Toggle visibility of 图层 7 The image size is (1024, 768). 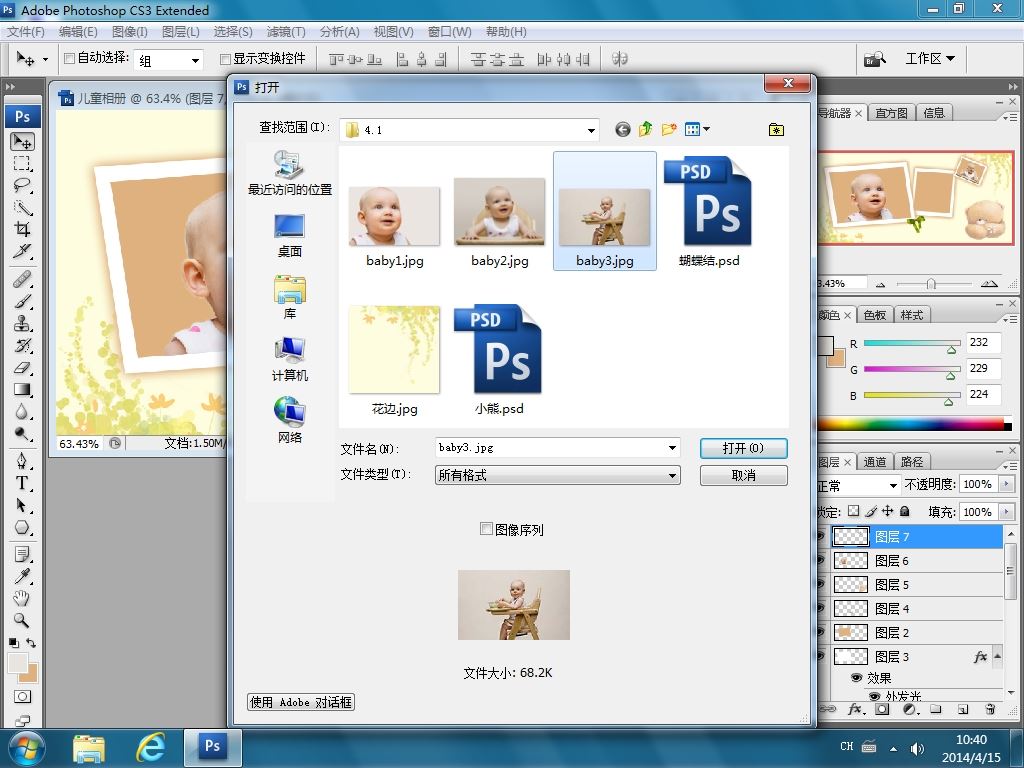tap(822, 536)
